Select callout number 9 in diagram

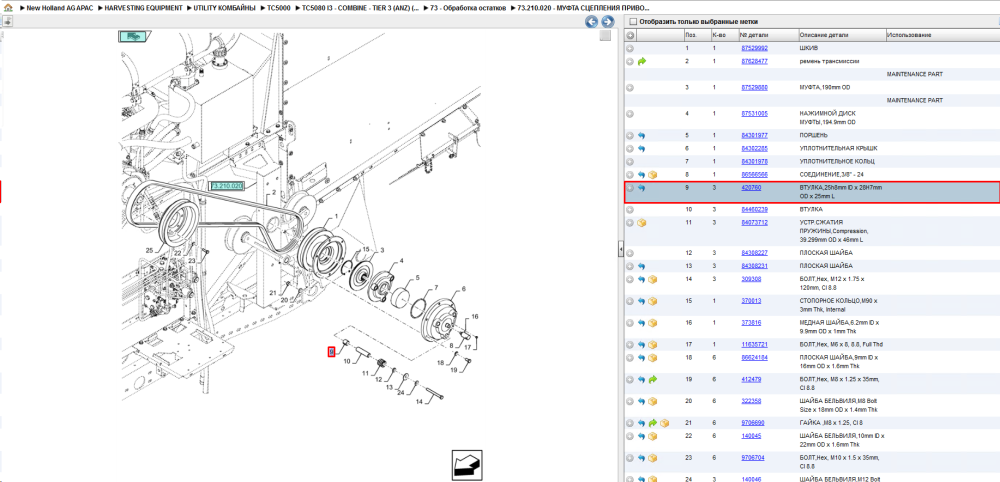coord(331,352)
